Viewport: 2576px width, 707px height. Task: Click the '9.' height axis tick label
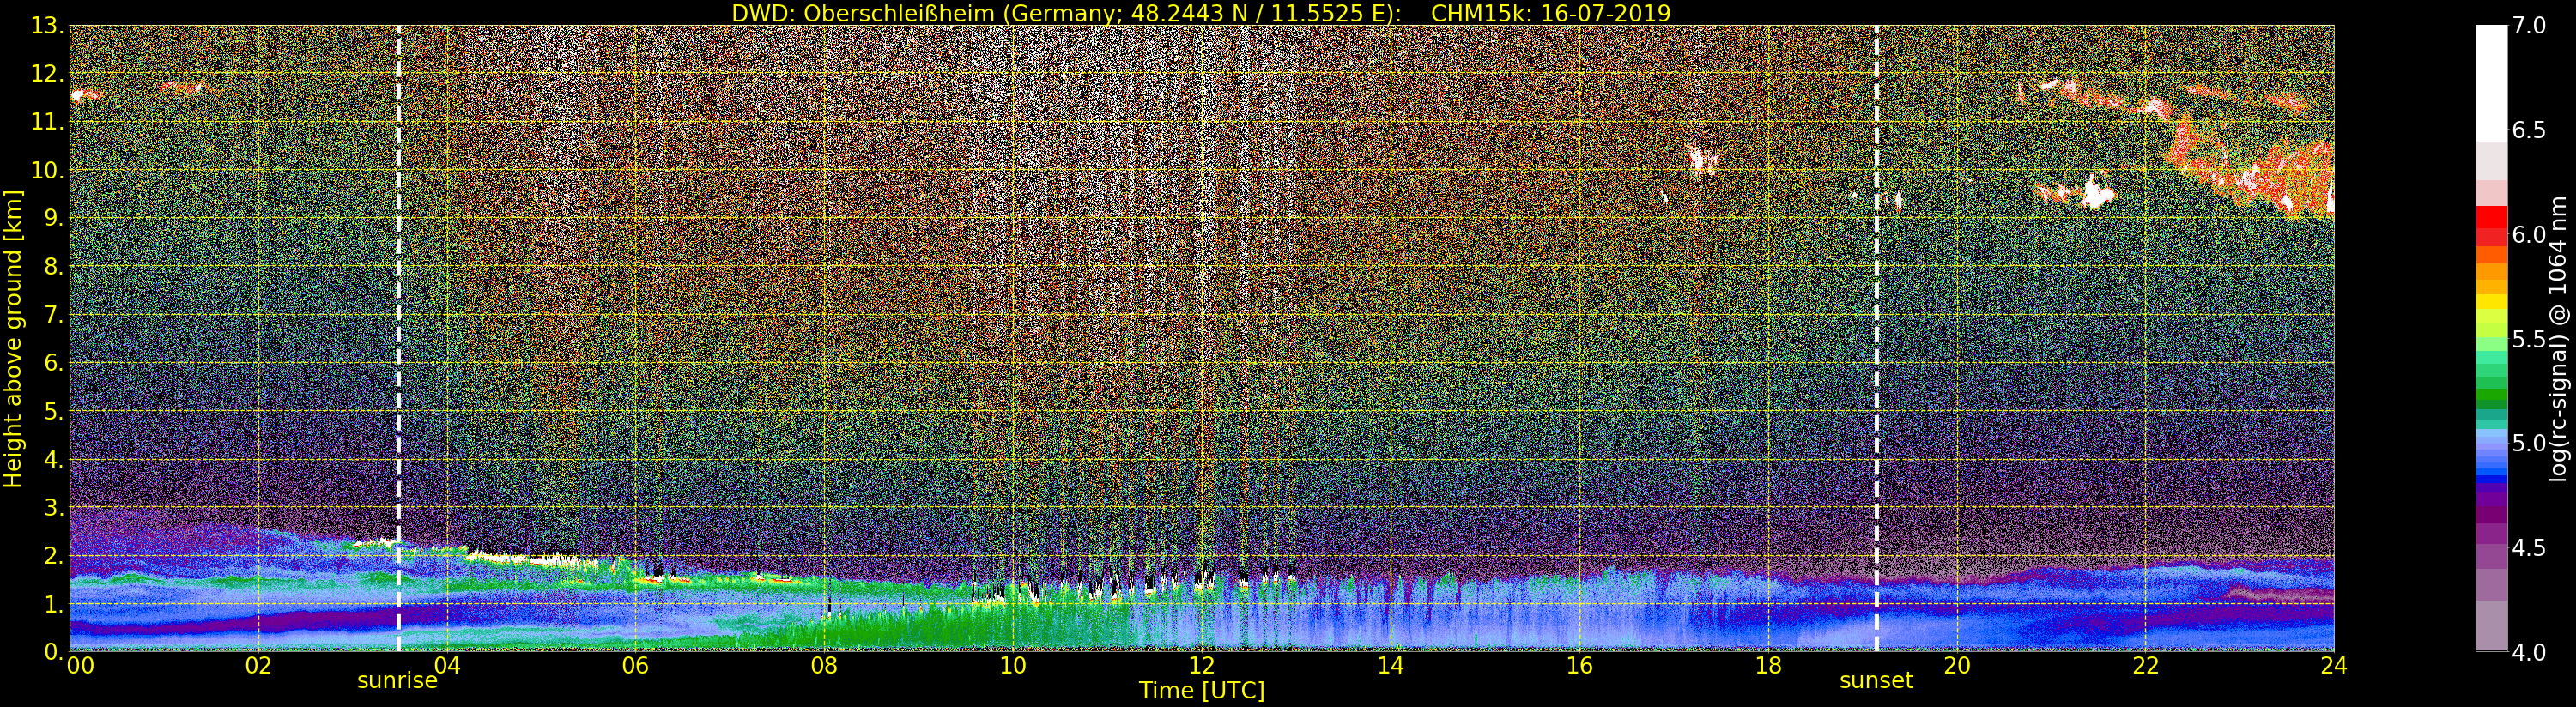[52, 219]
